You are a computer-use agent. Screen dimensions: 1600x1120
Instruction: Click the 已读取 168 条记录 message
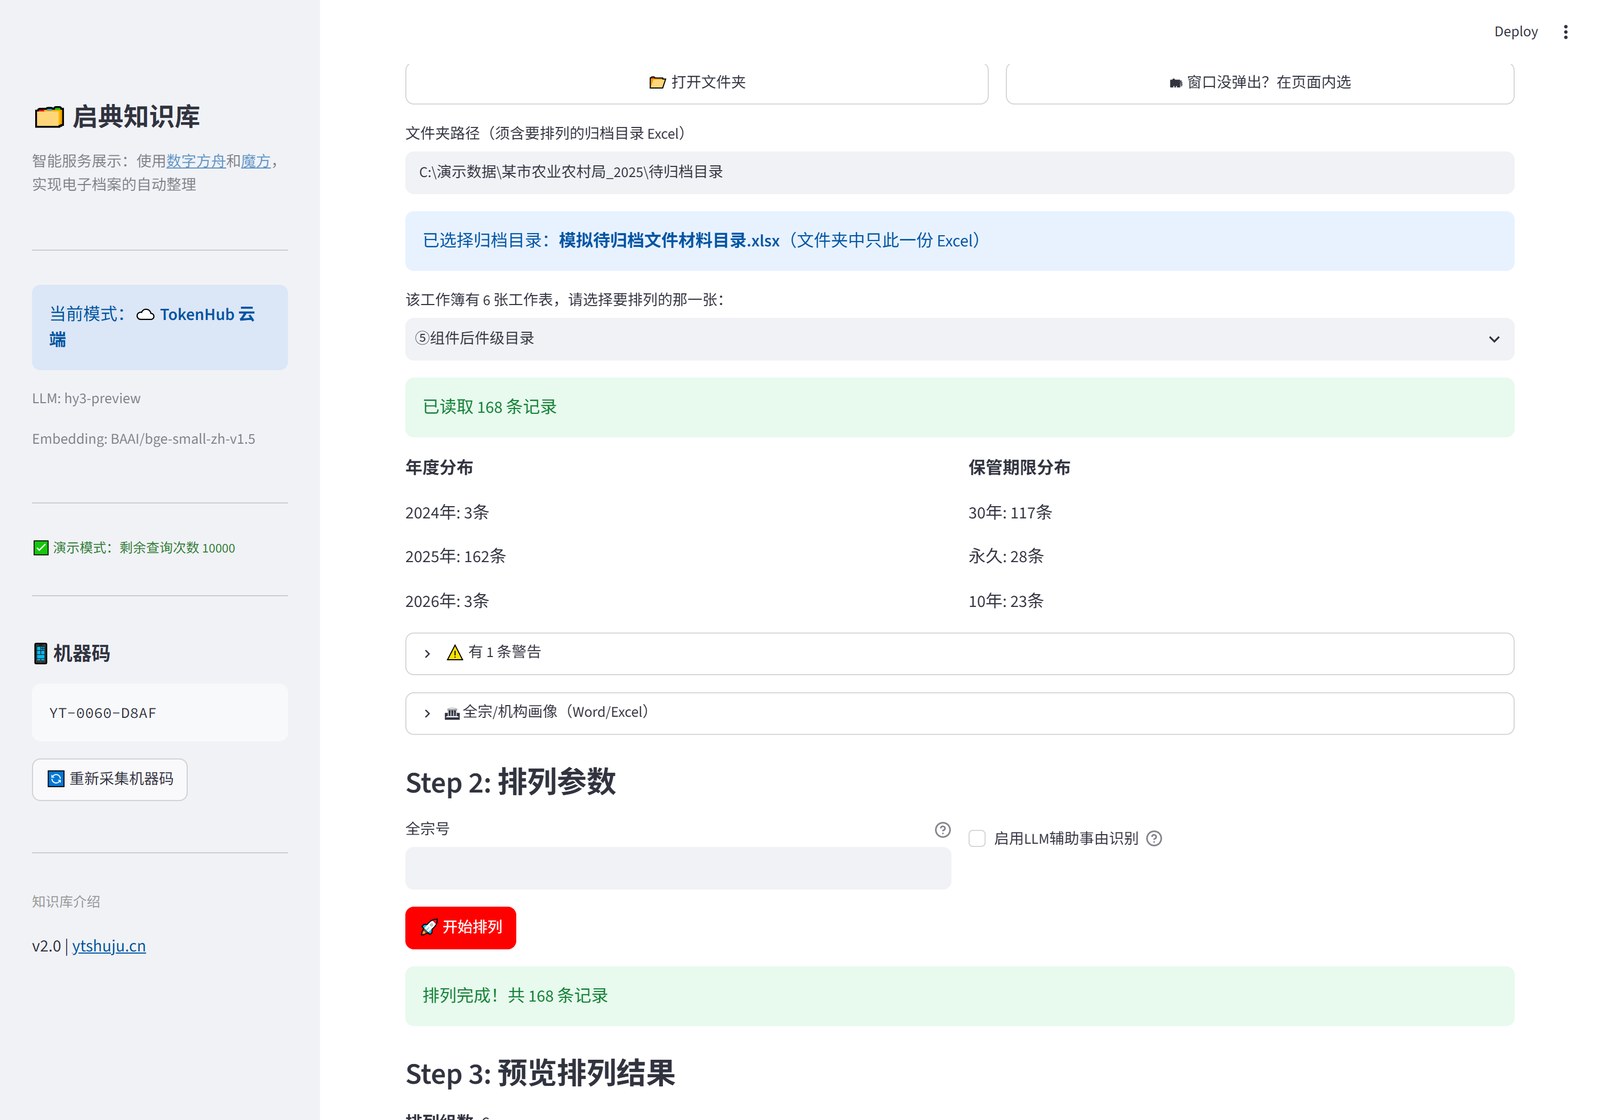(x=959, y=407)
